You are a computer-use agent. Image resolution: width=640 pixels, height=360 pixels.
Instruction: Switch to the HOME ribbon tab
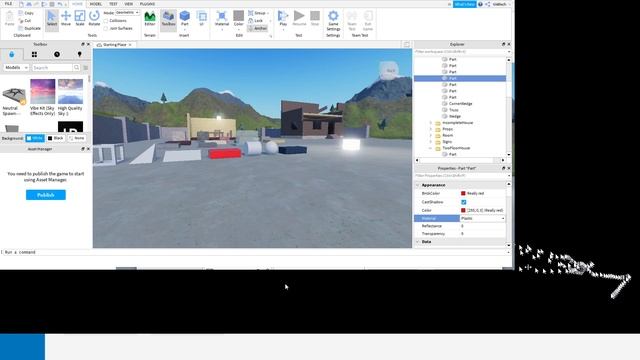[77, 4]
